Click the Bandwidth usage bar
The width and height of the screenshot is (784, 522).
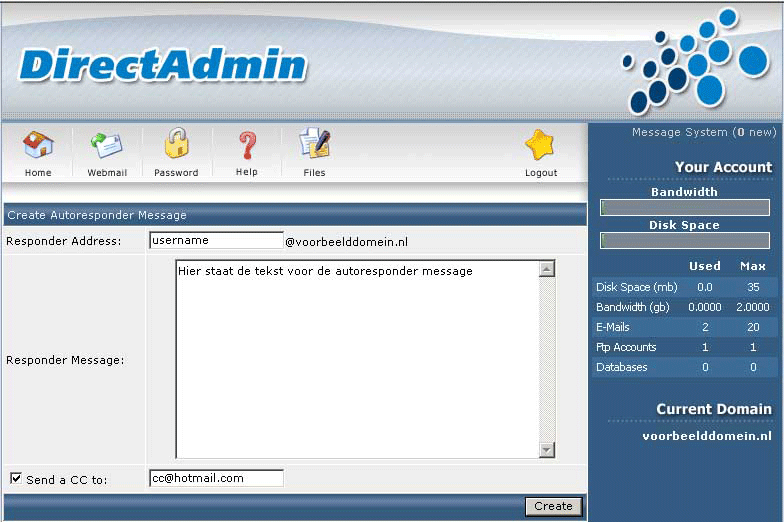pos(684,208)
